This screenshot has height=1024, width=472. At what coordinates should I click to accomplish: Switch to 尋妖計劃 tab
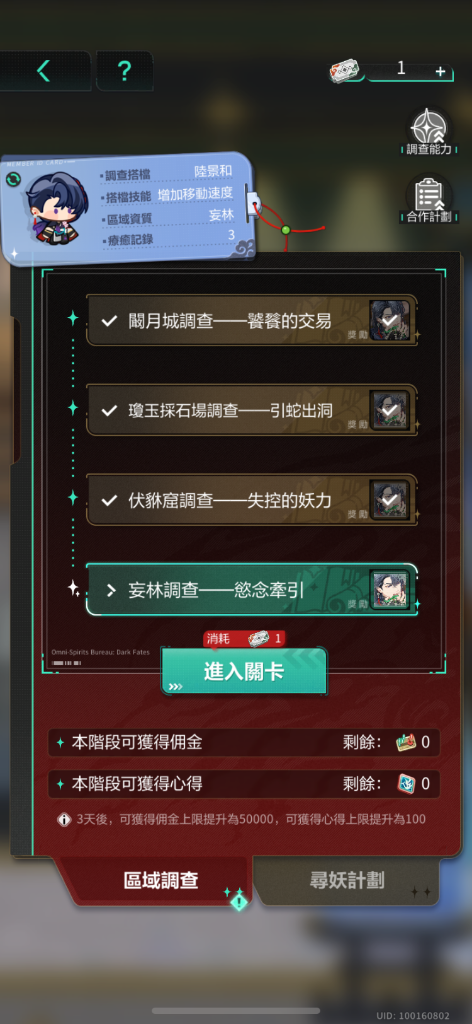pyautogui.click(x=347, y=880)
